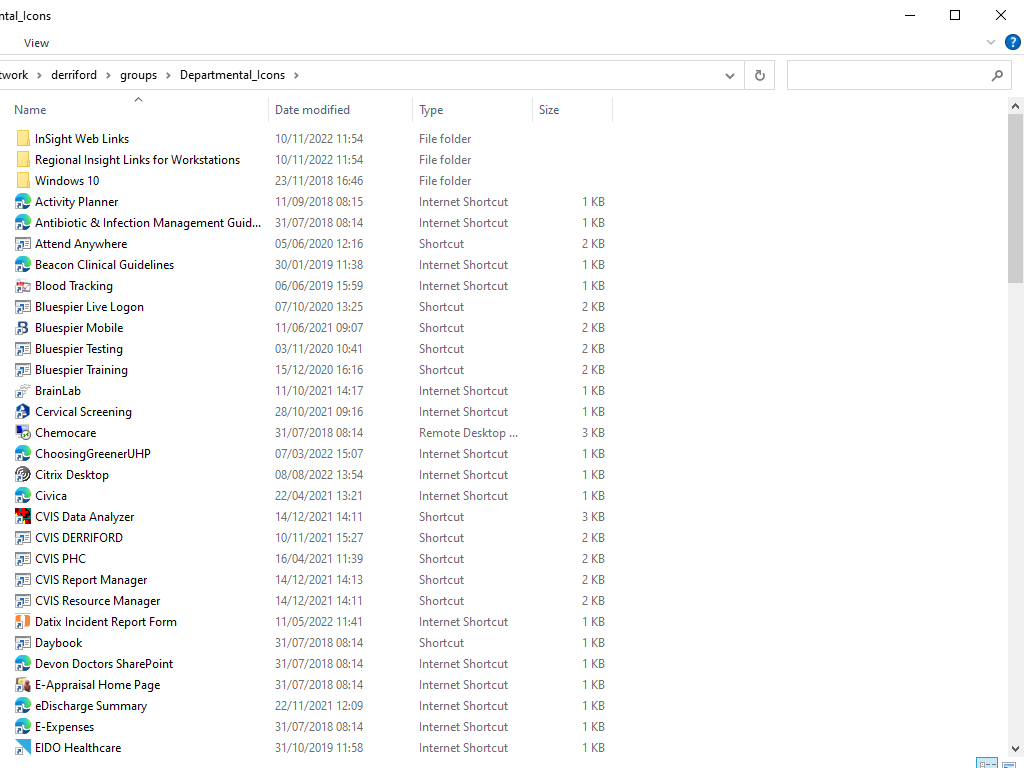This screenshot has height=768, width=1024.
Task: Open the View ribbon tab
Action: (37, 43)
